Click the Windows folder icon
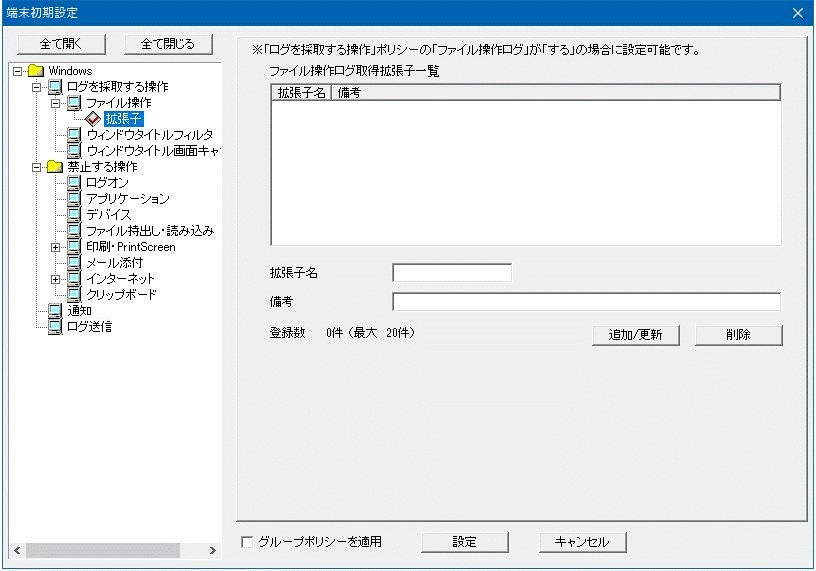The image size is (816, 571). click(x=36, y=71)
